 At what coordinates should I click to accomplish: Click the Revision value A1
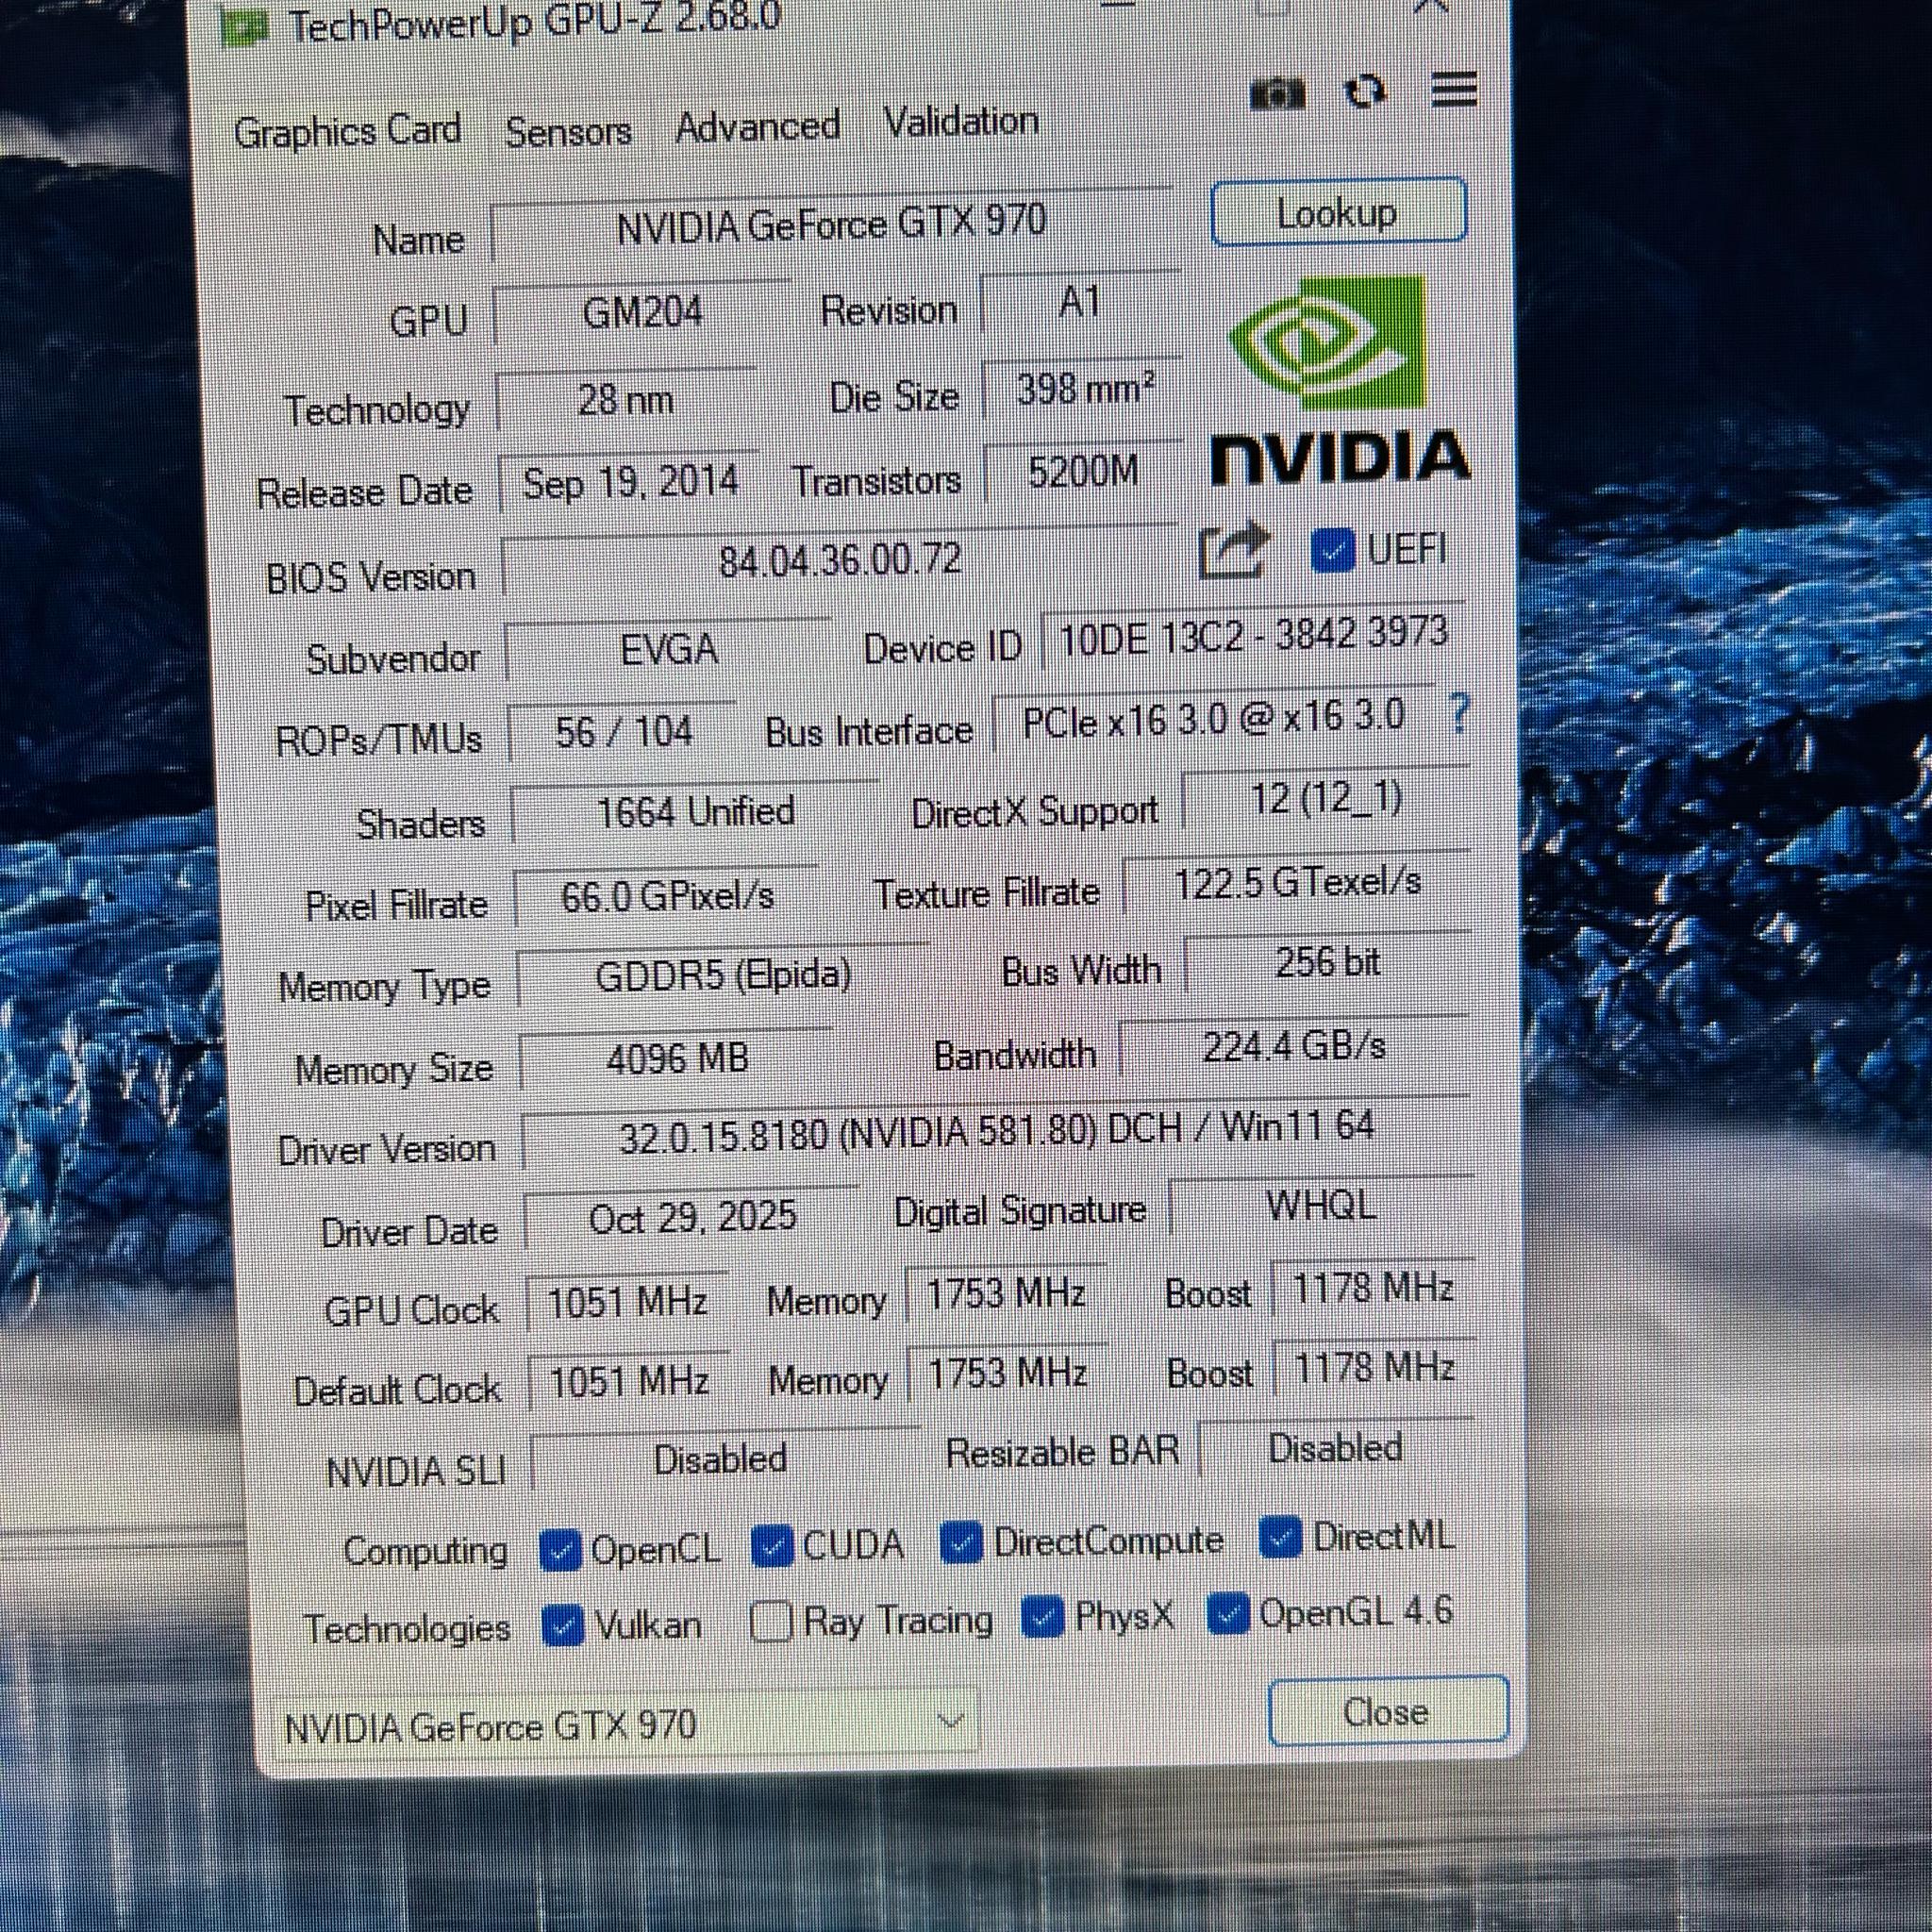tap(1080, 302)
